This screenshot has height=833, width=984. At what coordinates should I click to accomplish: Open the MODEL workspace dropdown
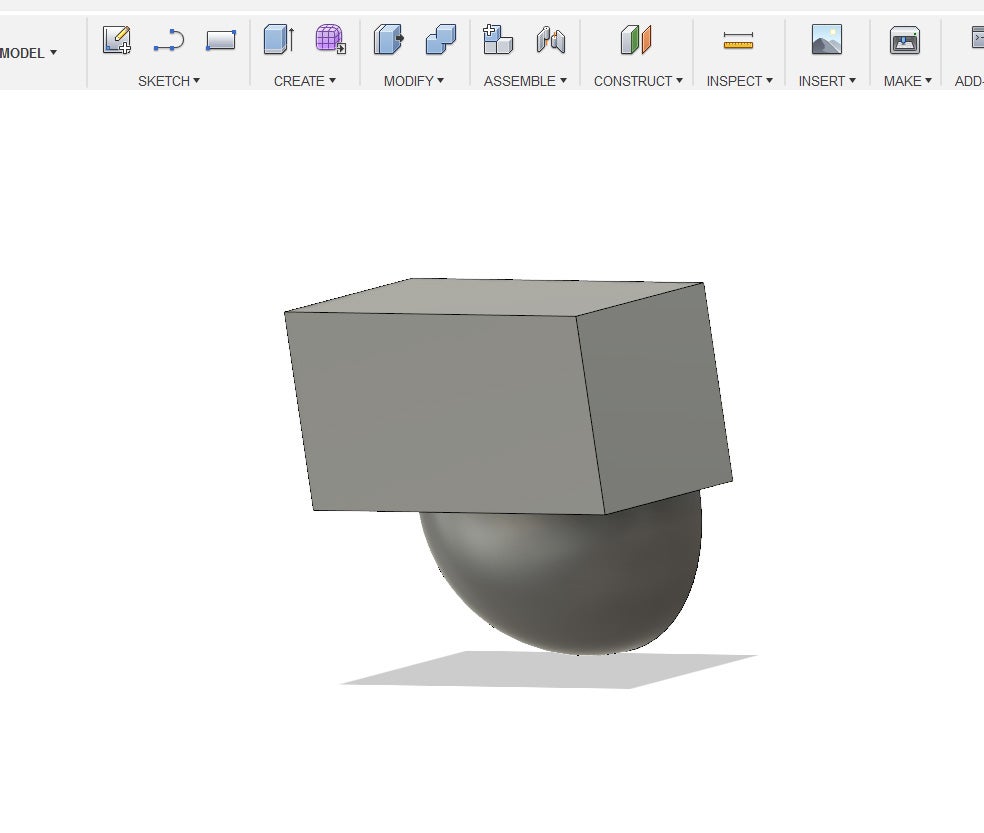tap(29, 53)
